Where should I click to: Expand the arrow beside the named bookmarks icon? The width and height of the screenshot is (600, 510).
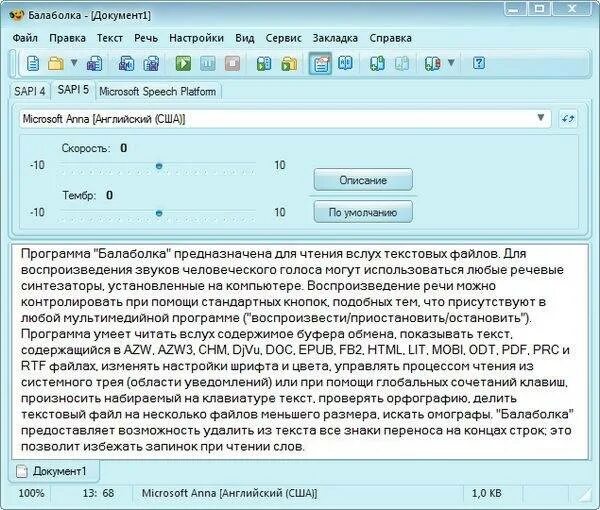[x=451, y=62]
